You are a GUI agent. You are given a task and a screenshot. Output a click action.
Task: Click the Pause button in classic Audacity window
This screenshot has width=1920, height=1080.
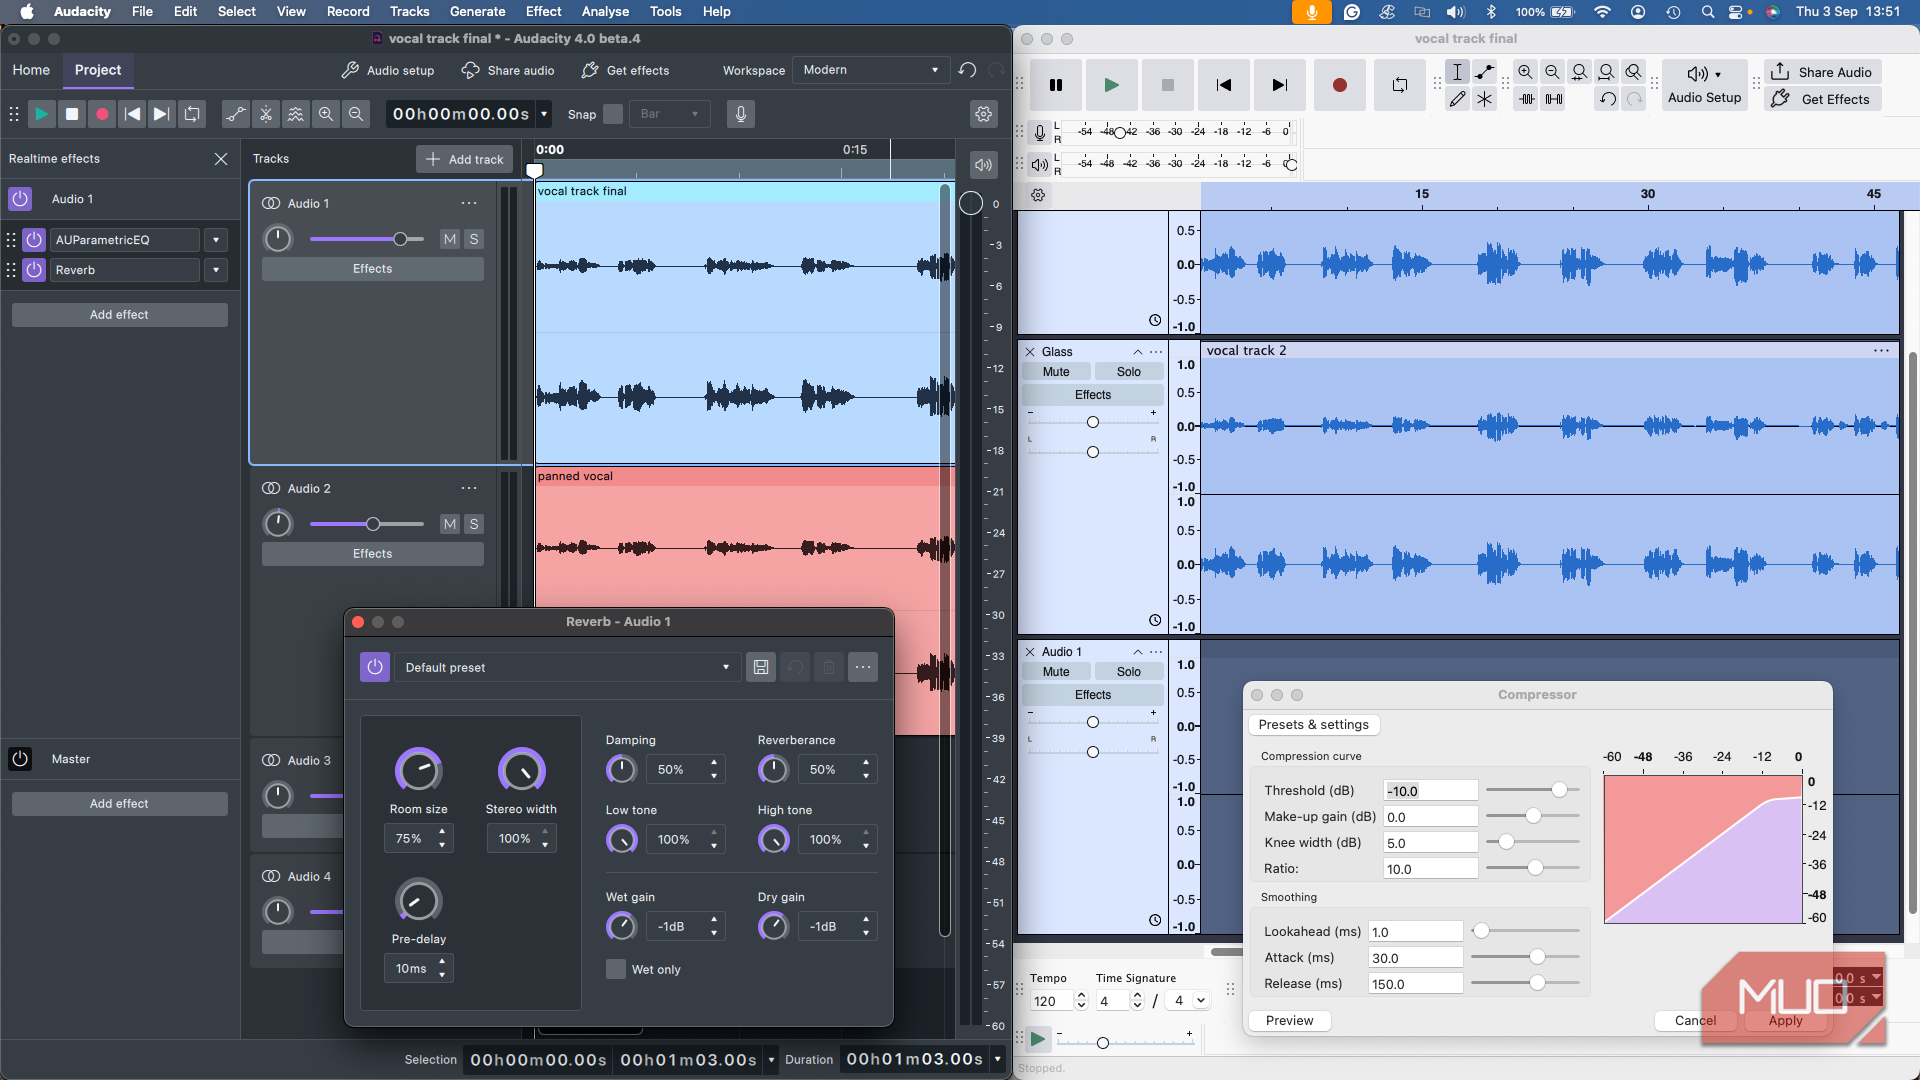(1055, 85)
